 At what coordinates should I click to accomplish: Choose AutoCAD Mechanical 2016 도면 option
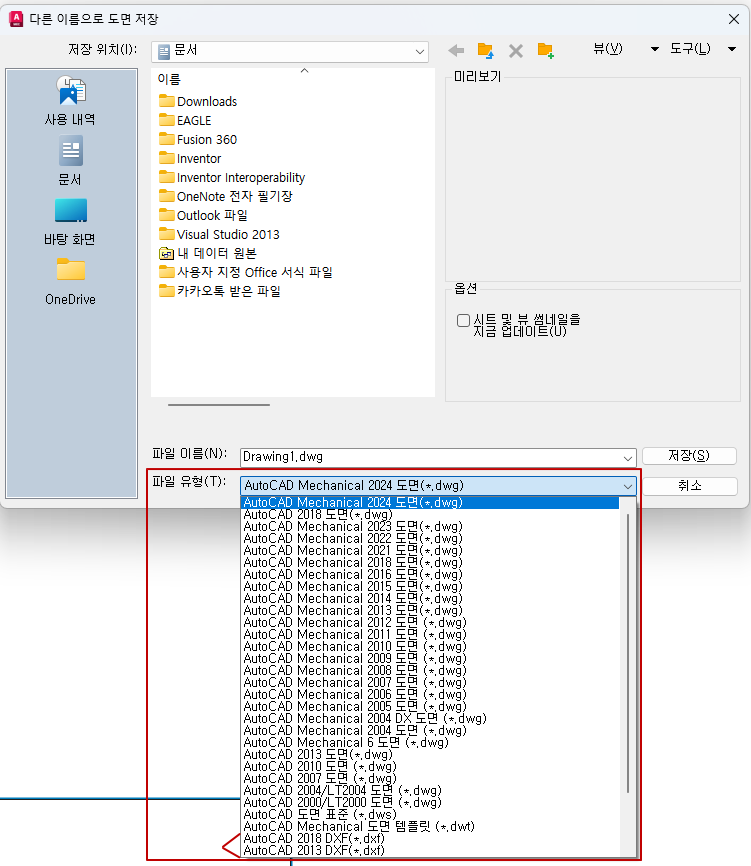pos(430,575)
